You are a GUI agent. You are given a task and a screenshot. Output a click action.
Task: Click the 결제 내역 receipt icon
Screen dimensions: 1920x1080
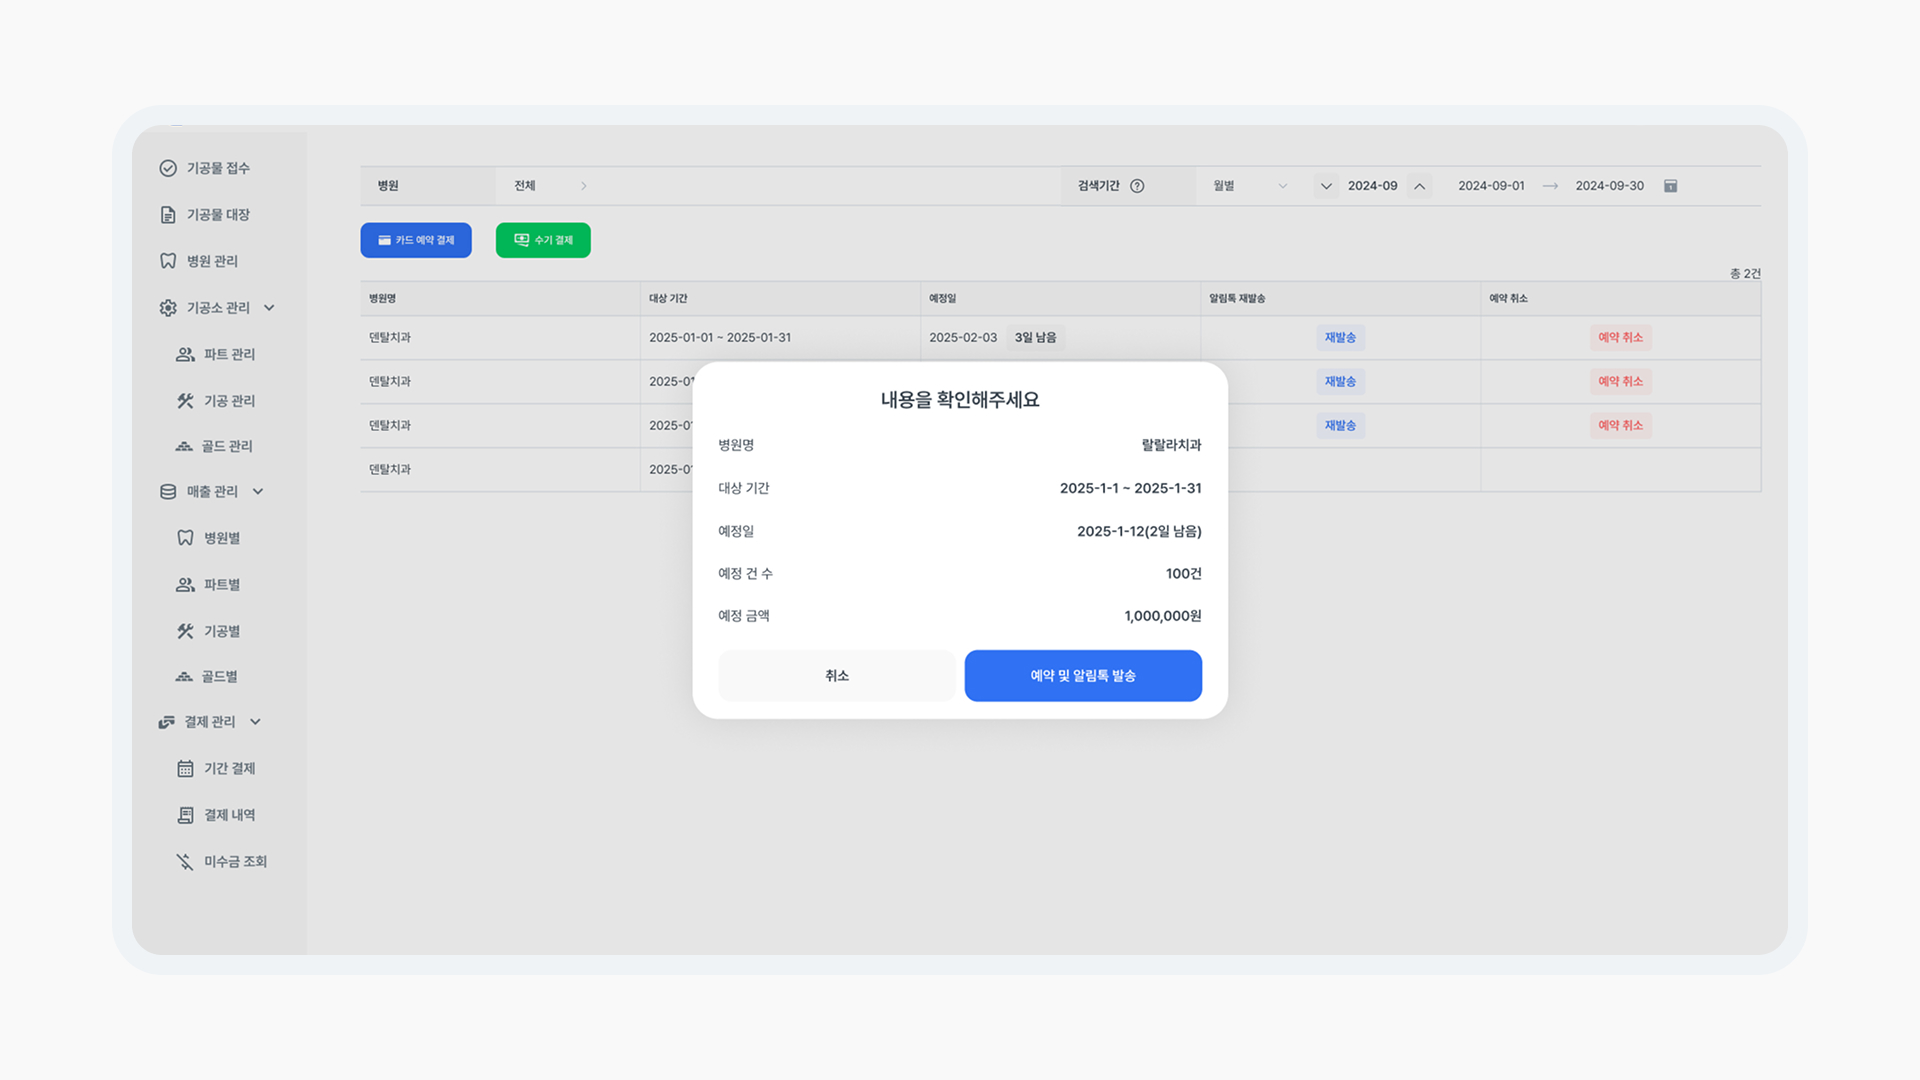(x=185, y=815)
